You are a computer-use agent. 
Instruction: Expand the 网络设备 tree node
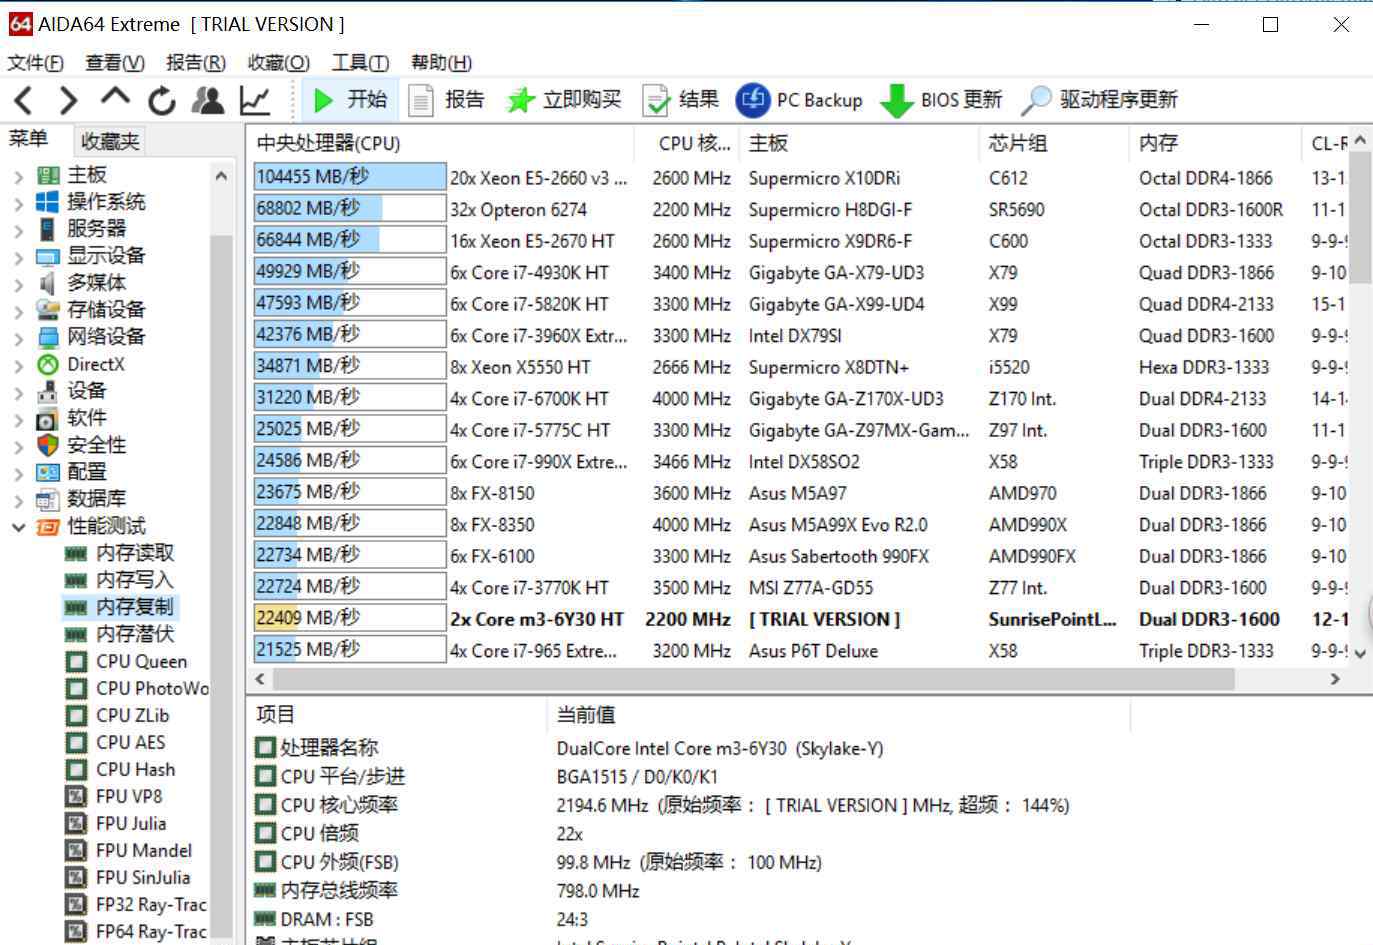[19, 338]
